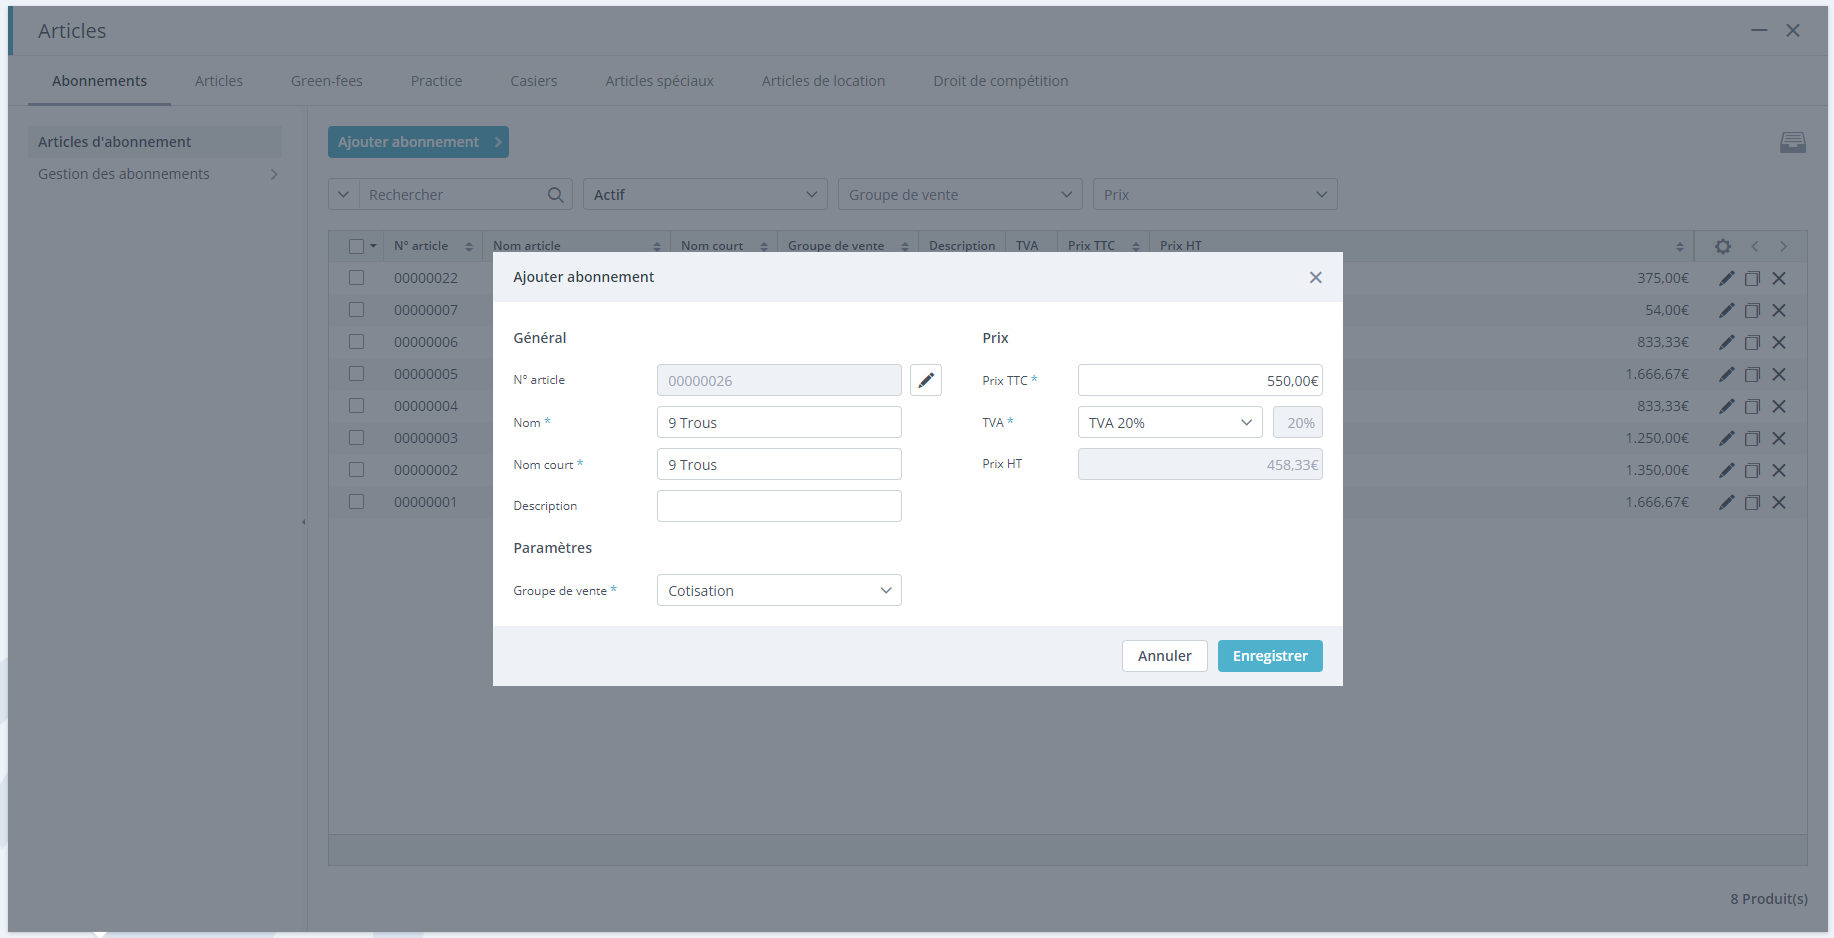
Task: Switch to the Articles tab
Action: (x=219, y=81)
